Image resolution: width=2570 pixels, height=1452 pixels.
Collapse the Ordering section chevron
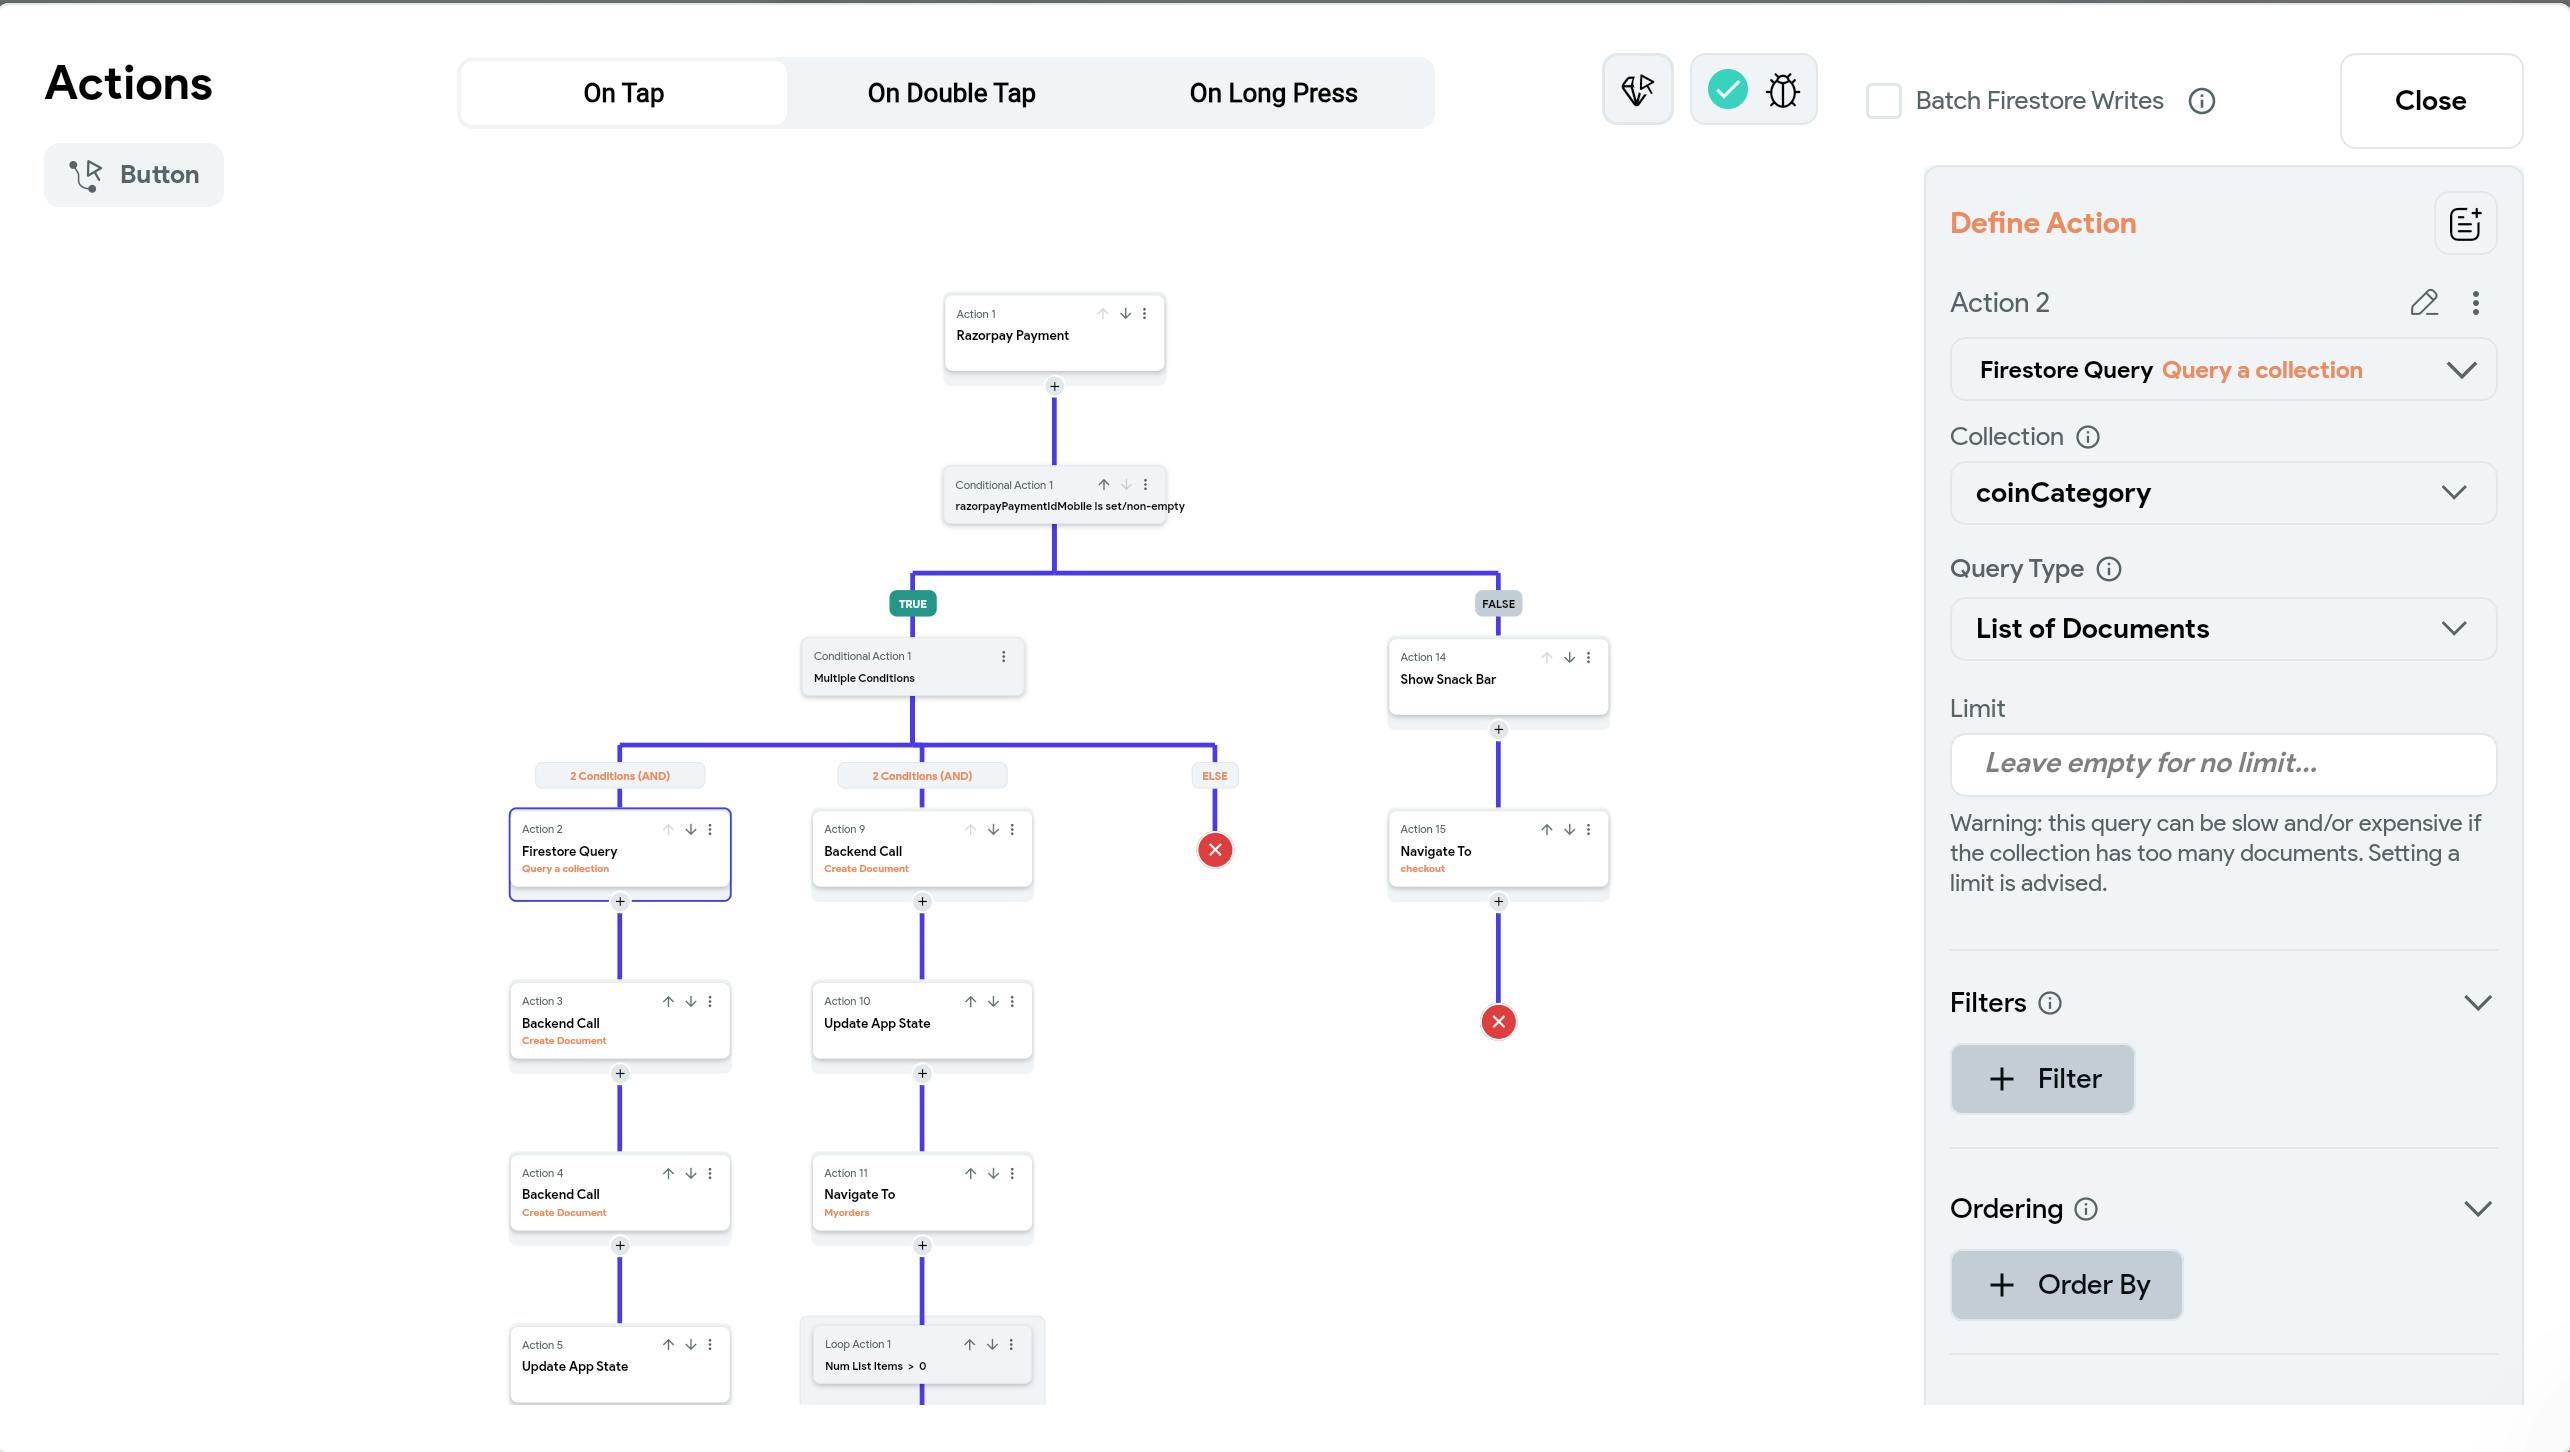[x=2477, y=1209]
